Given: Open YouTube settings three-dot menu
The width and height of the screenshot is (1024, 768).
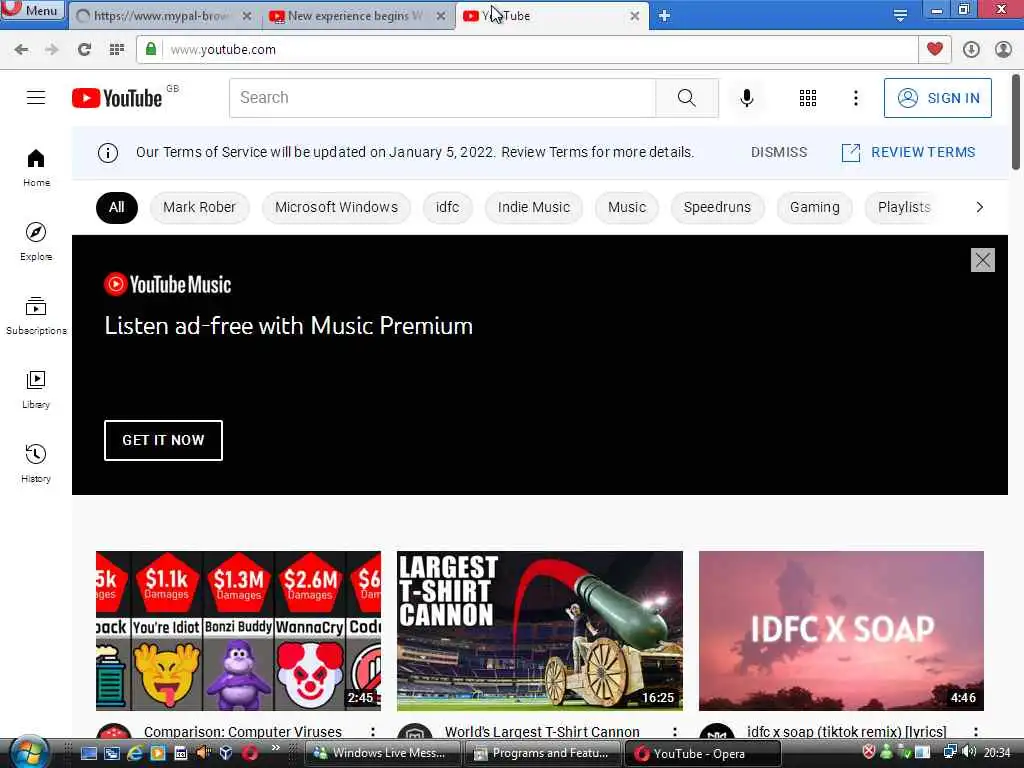Looking at the screenshot, I should pos(856,98).
